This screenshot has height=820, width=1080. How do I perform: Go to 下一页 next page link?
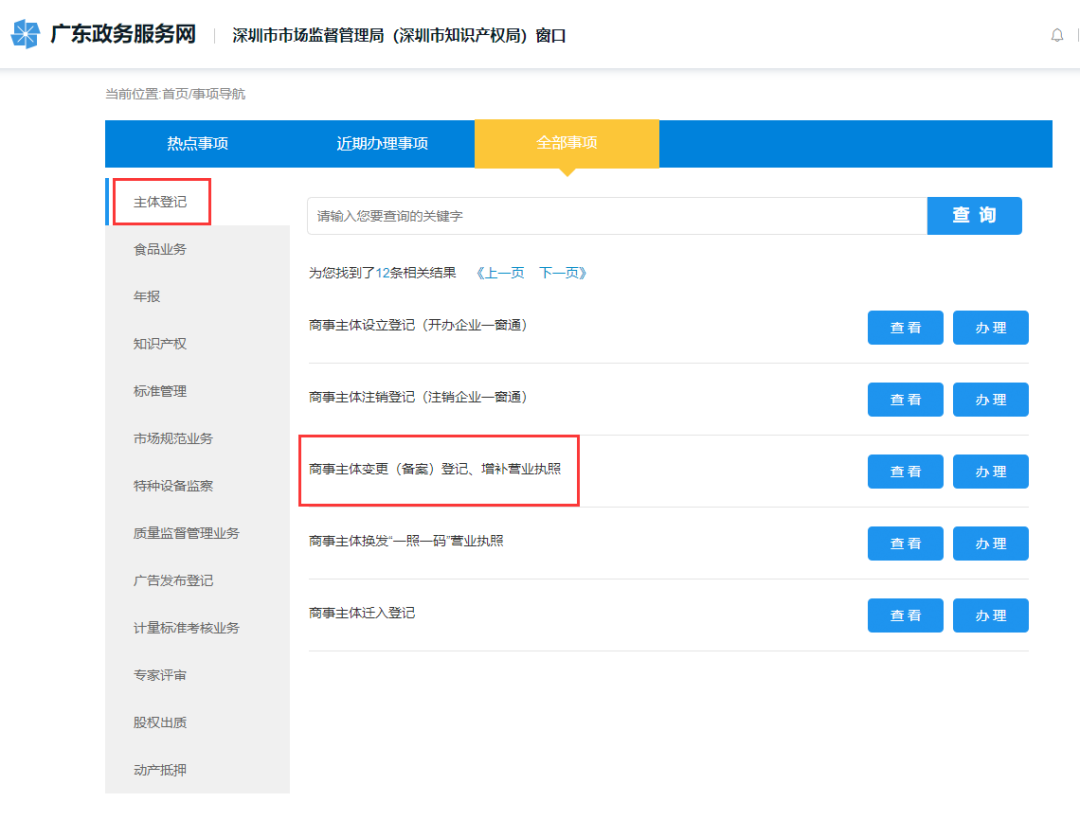562,273
